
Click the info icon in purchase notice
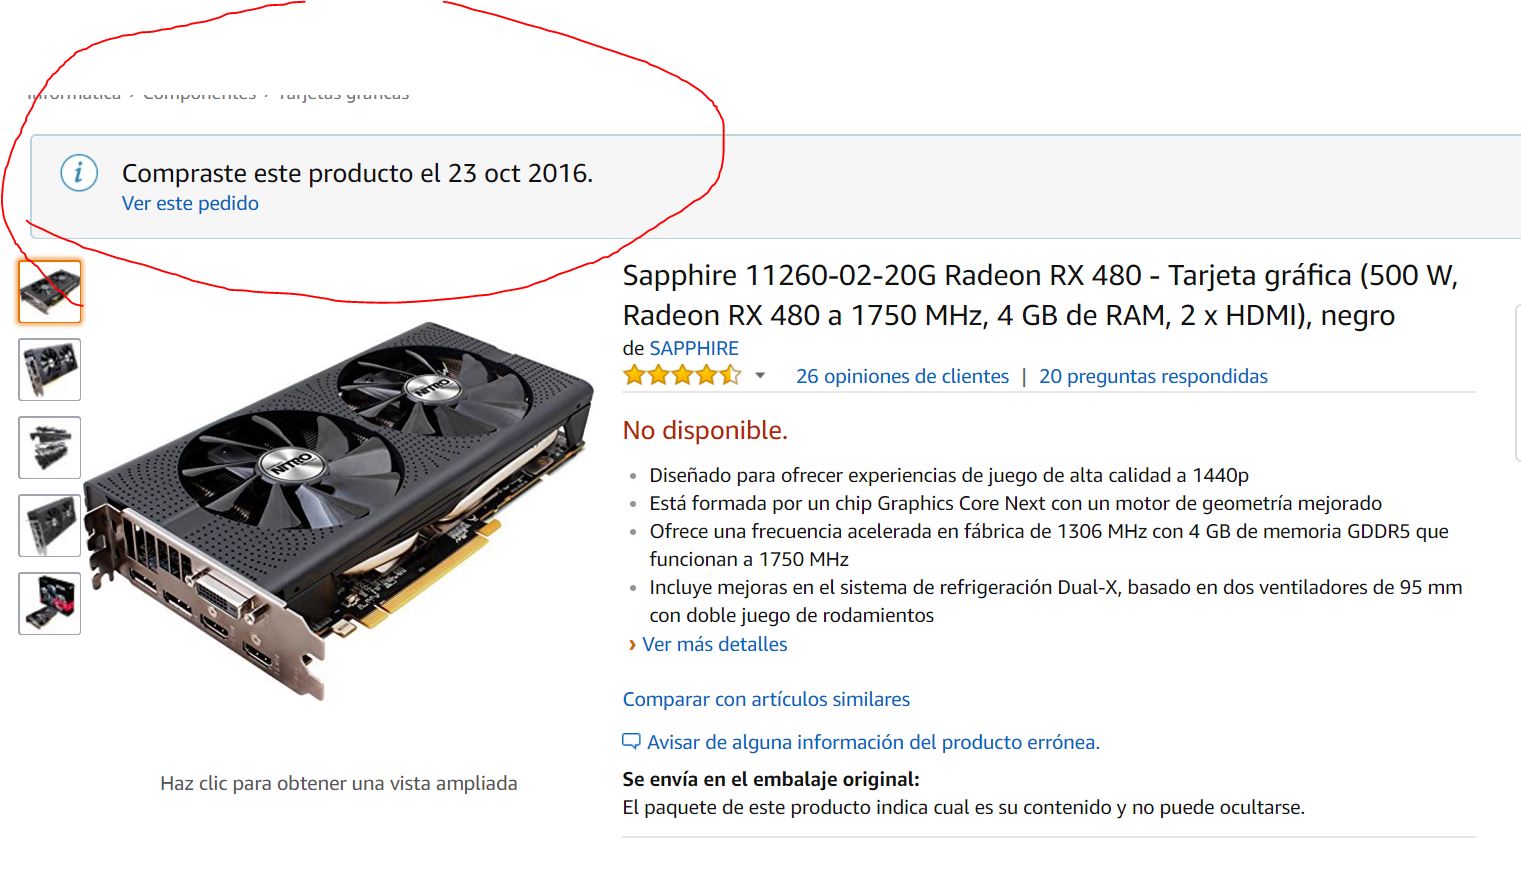click(x=79, y=173)
